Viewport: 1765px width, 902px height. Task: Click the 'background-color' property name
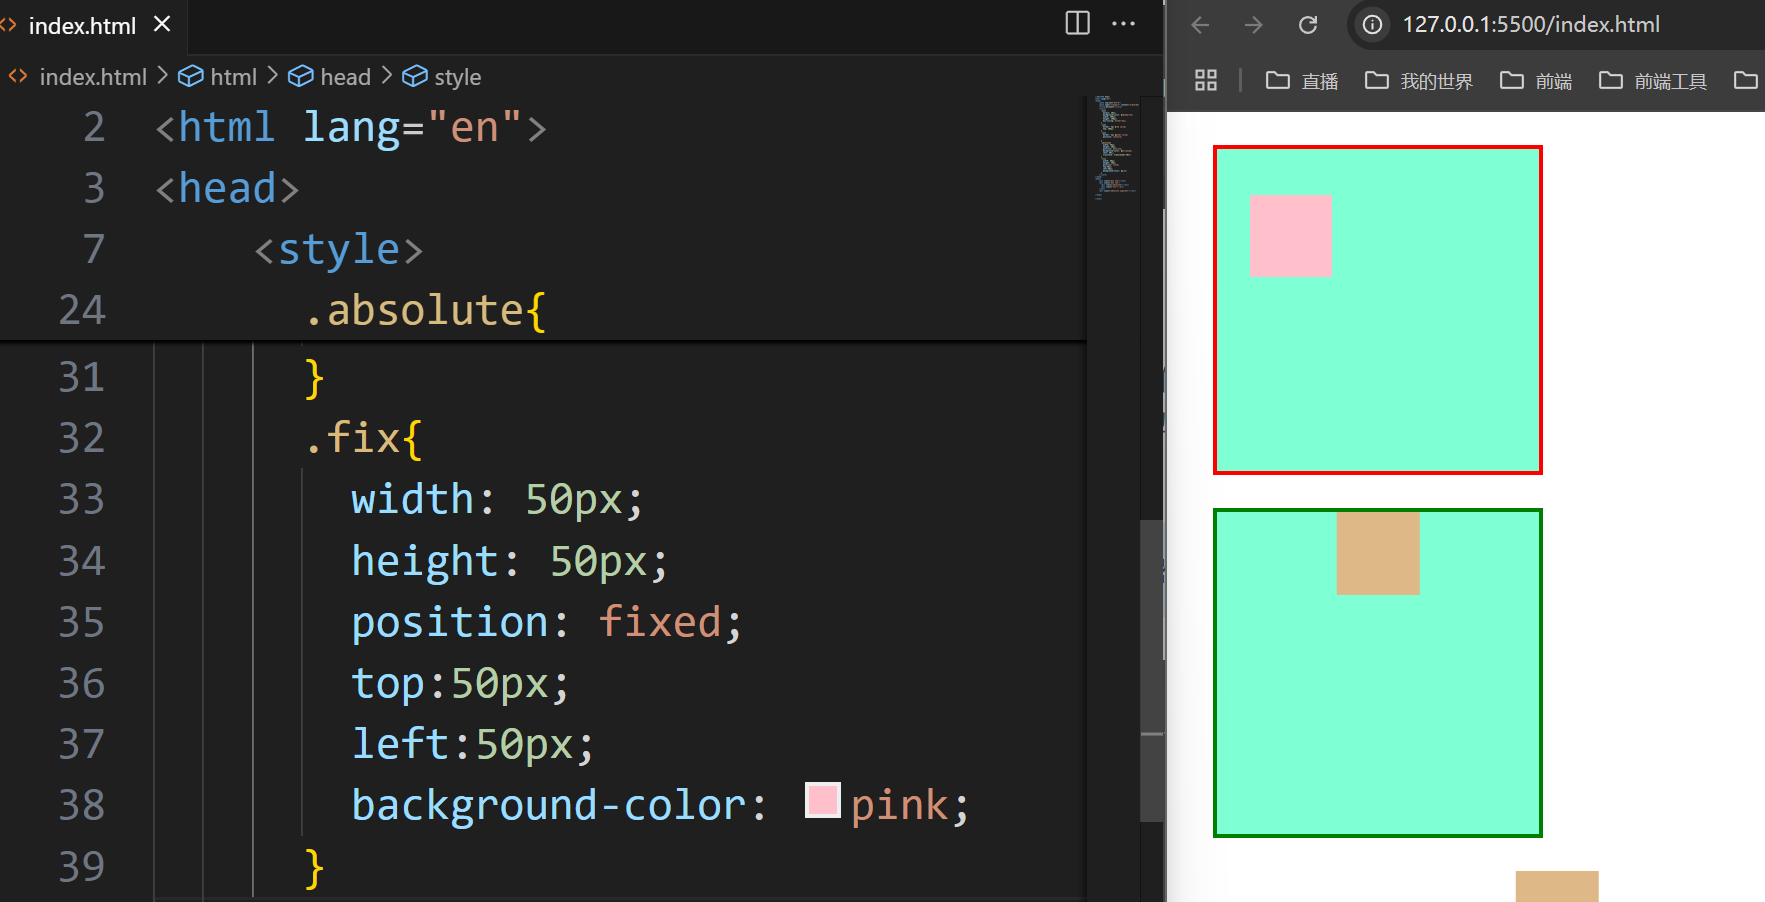tap(549, 806)
